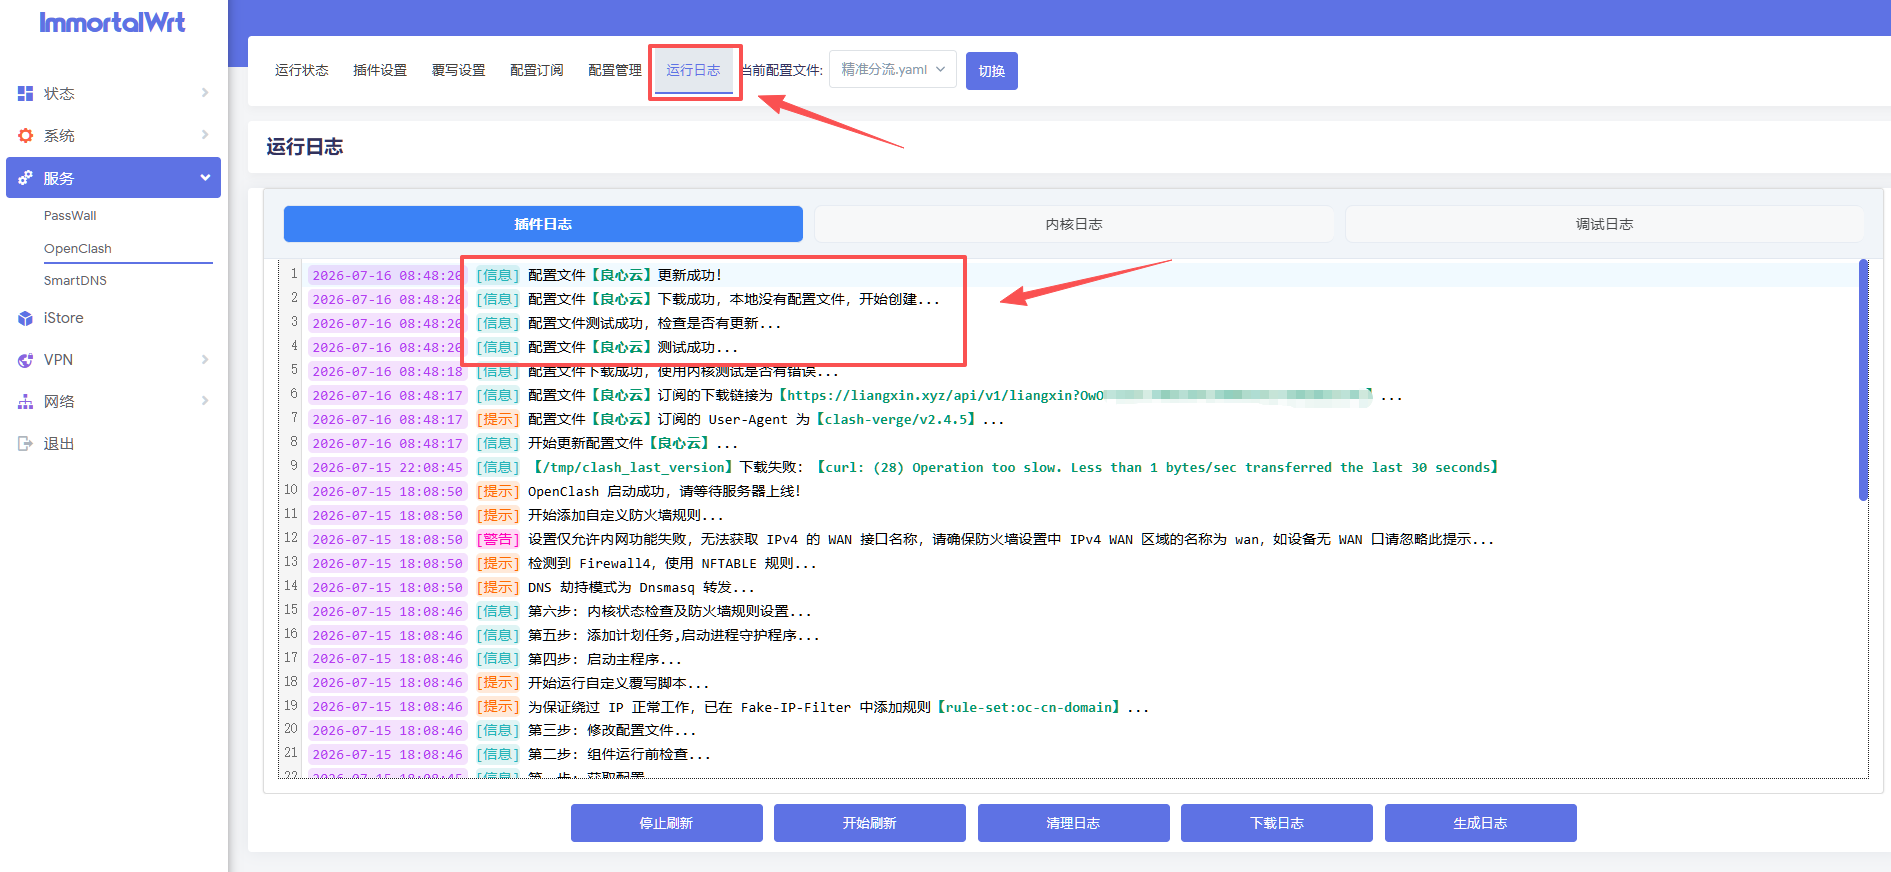This screenshot has width=1891, height=872.
Task: Open the 覆写设置 tab
Action: 458,70
